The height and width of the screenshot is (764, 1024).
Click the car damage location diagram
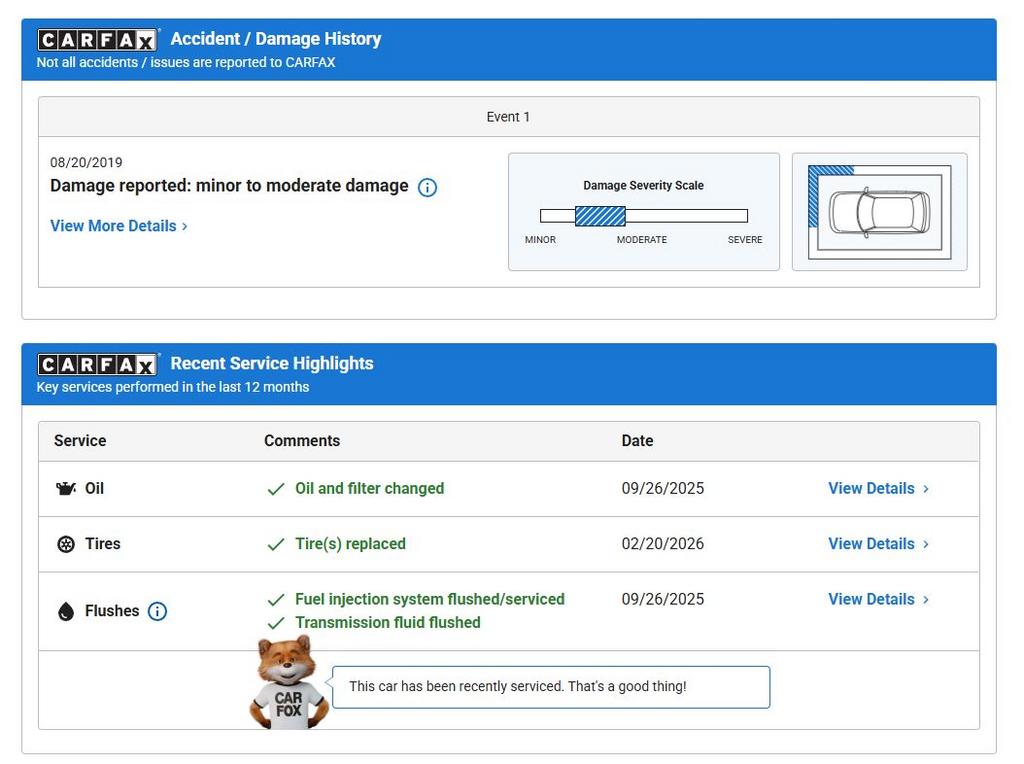tap(879, 212)
